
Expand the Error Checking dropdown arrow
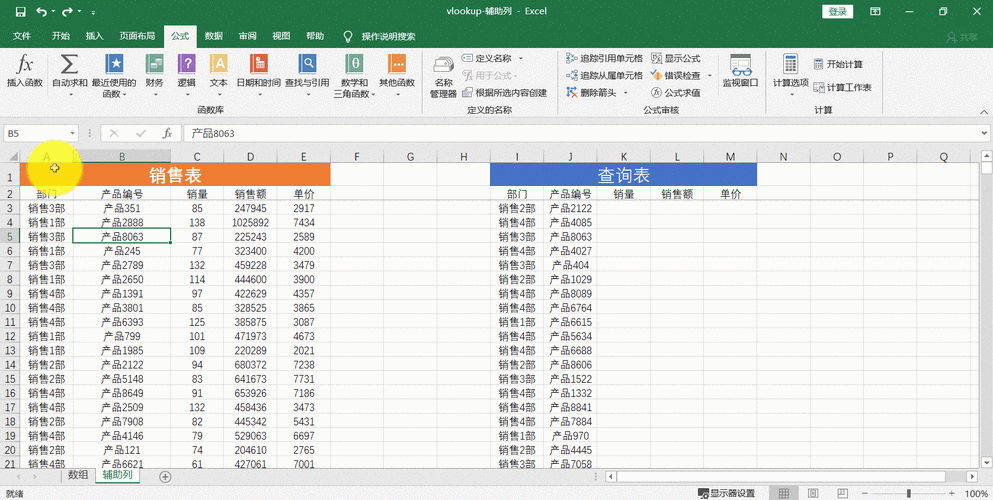tap(709, 75)
